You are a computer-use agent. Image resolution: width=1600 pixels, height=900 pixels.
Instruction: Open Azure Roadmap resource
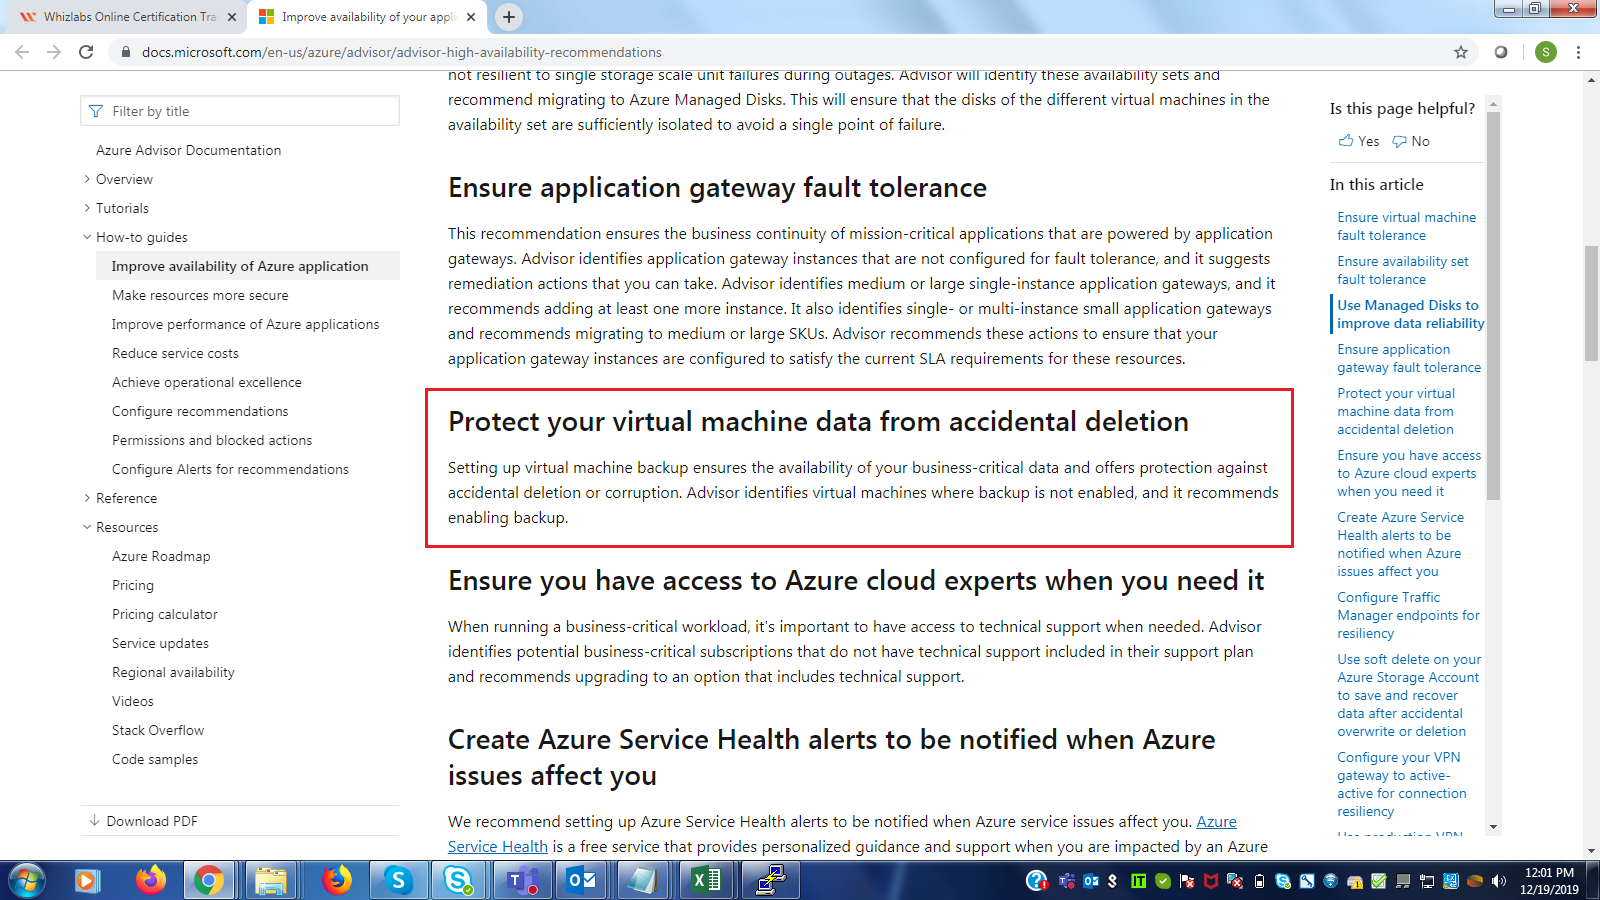coord(161,556)
